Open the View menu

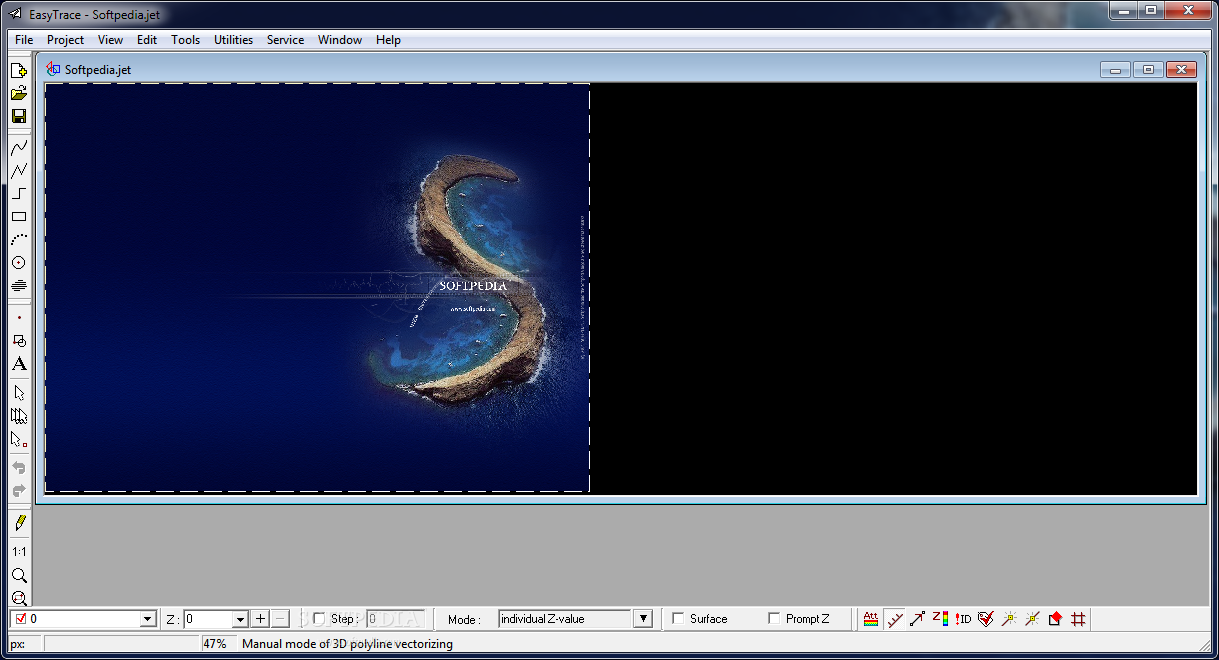110,40
